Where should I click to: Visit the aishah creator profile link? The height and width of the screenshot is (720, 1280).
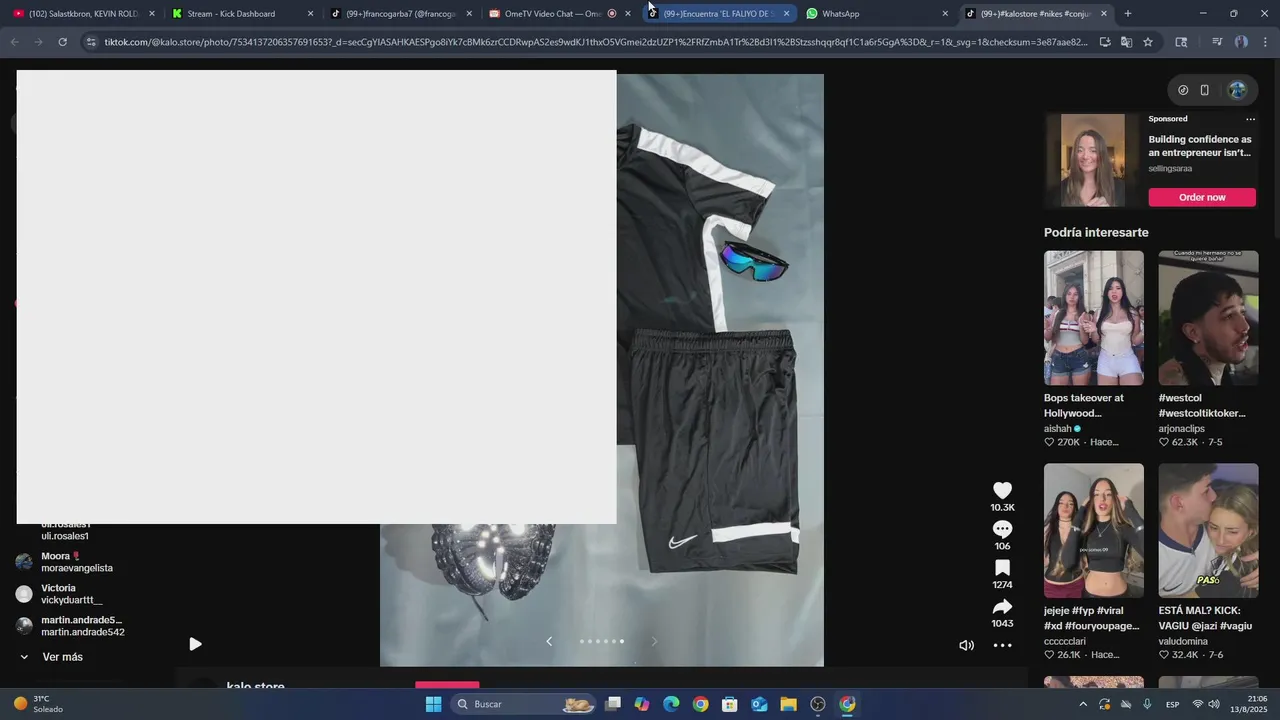point(1058,428)
